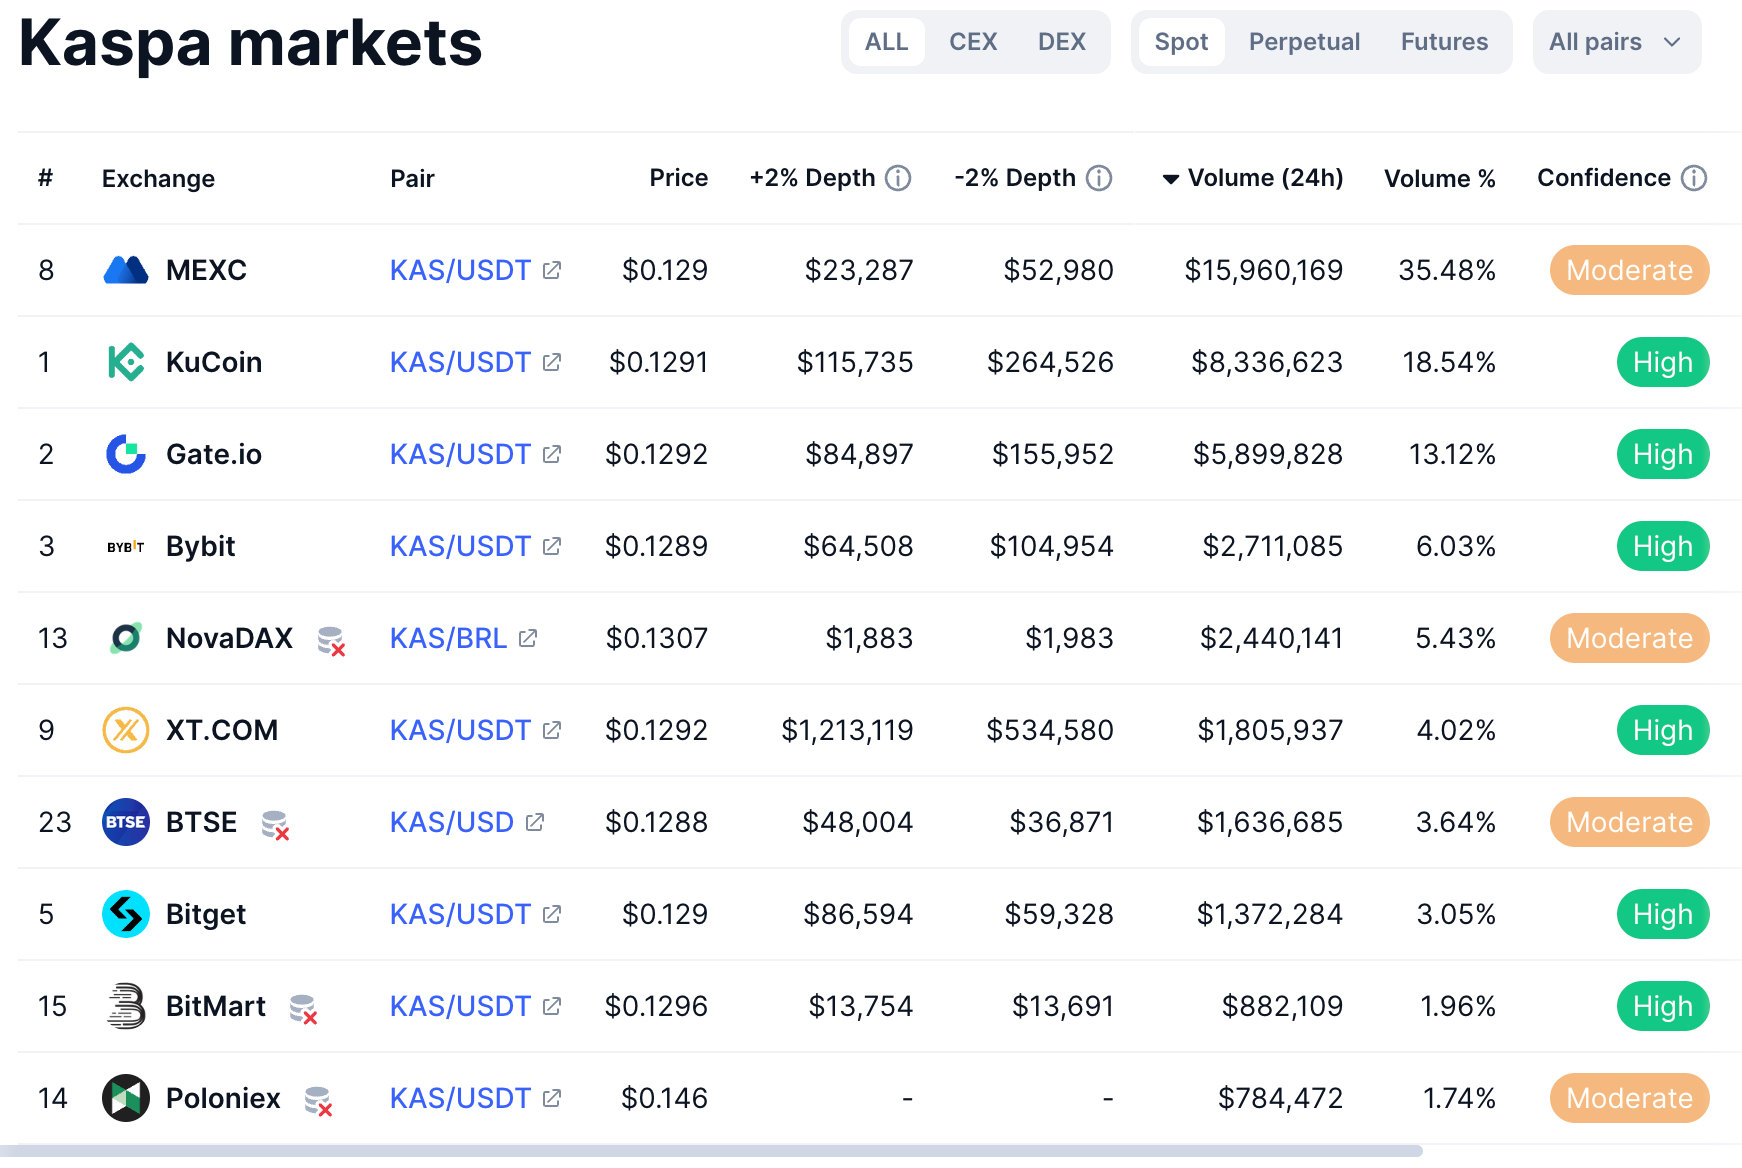Viewport: 1742px width, 1168px height.
Task: Click the reserve warning icon beside BTSE
Action: tap(275, 825)
